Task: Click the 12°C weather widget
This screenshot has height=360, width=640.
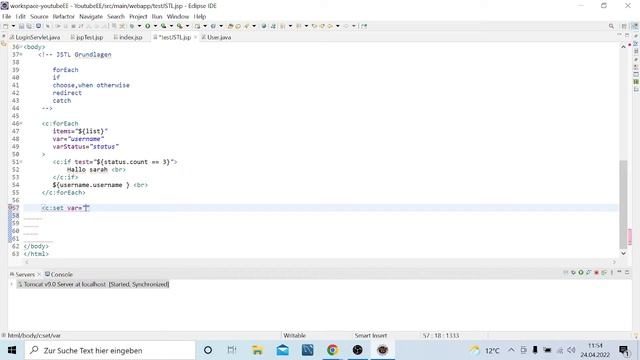Action: (x=484, y=350)
